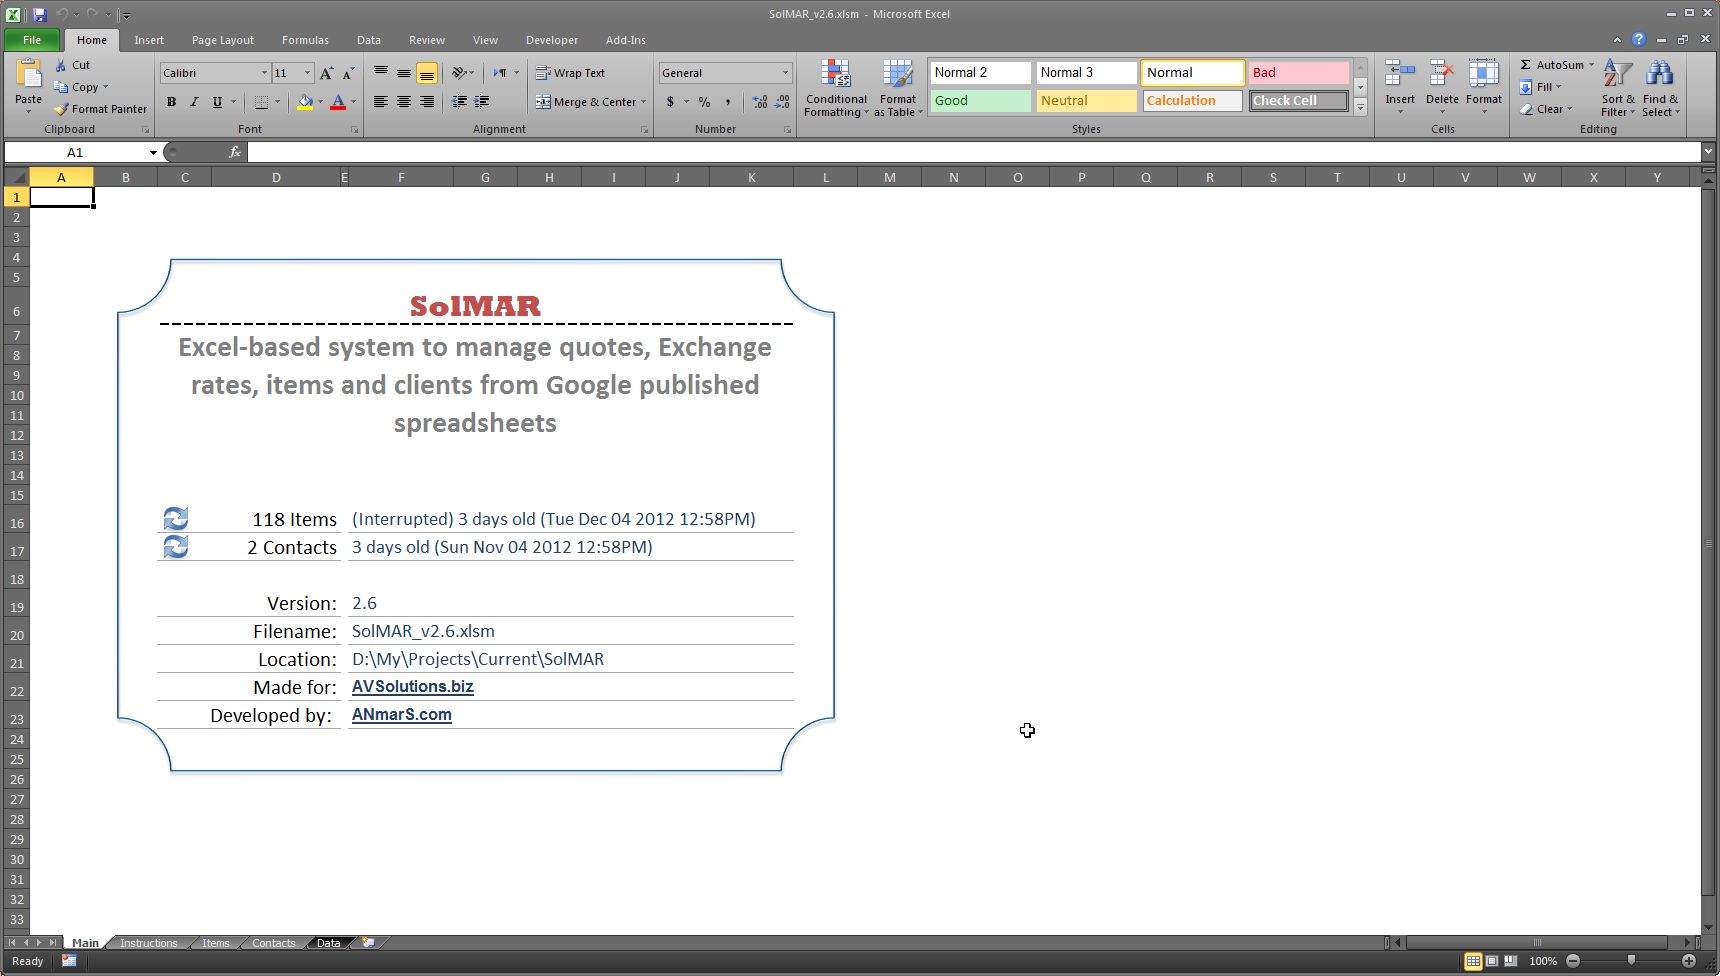Toggle Bold formatting
Viewport: 1720px width, 976px height.
(171, 102)
